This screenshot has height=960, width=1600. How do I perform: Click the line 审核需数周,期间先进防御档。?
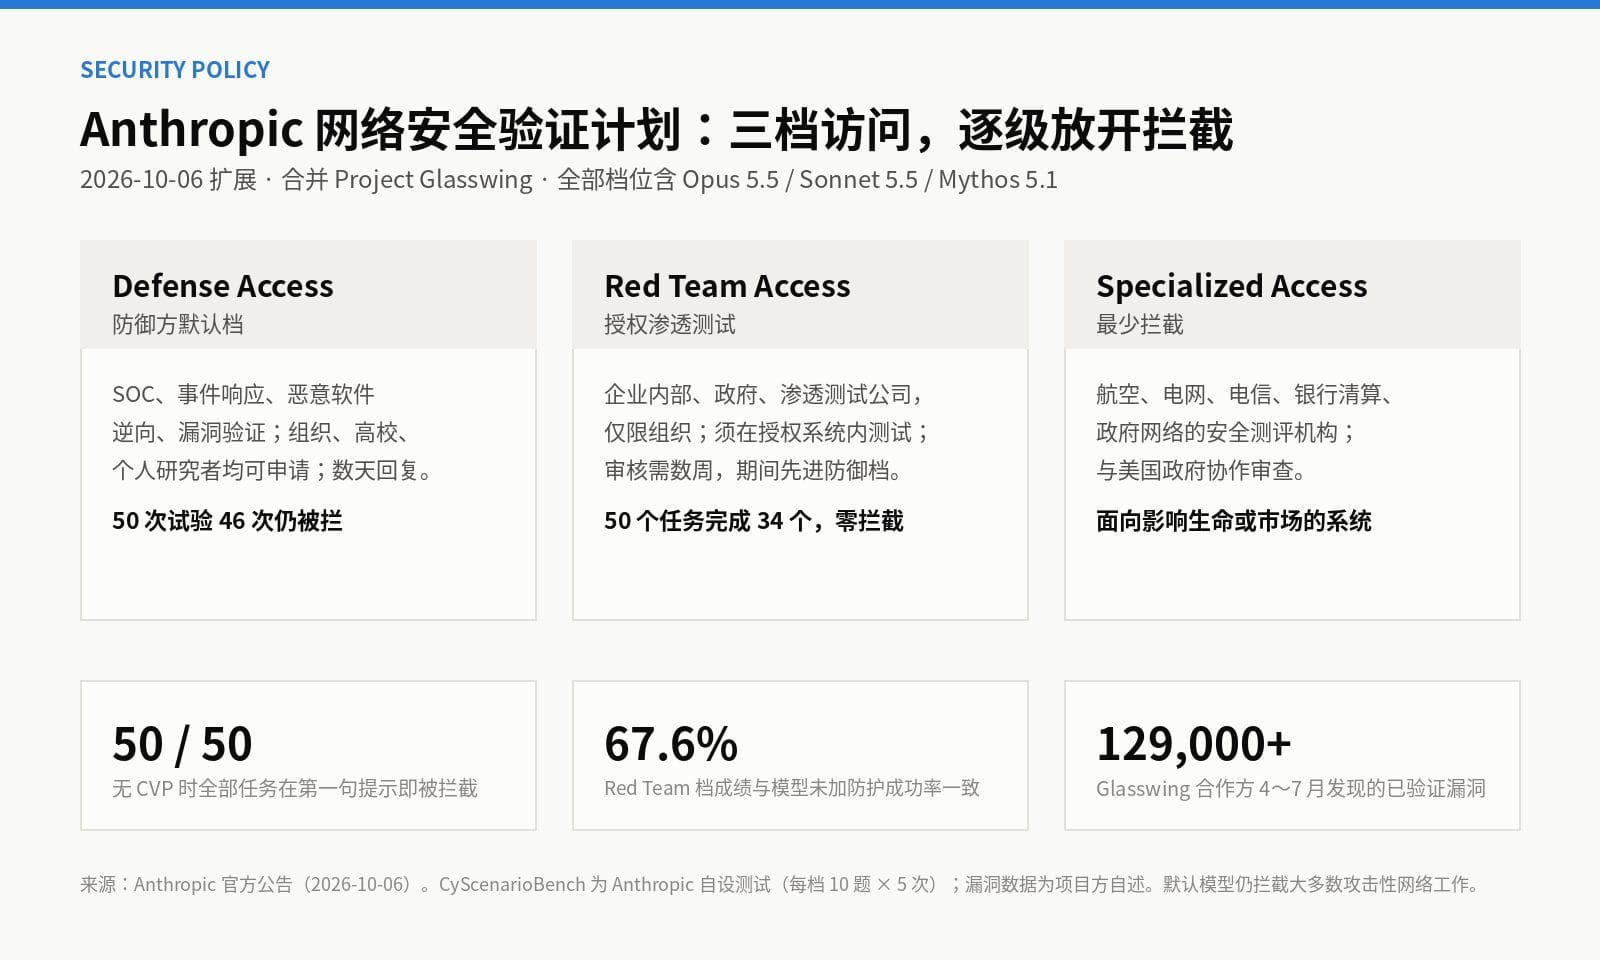pyautogui.click(x=756, y=470)
